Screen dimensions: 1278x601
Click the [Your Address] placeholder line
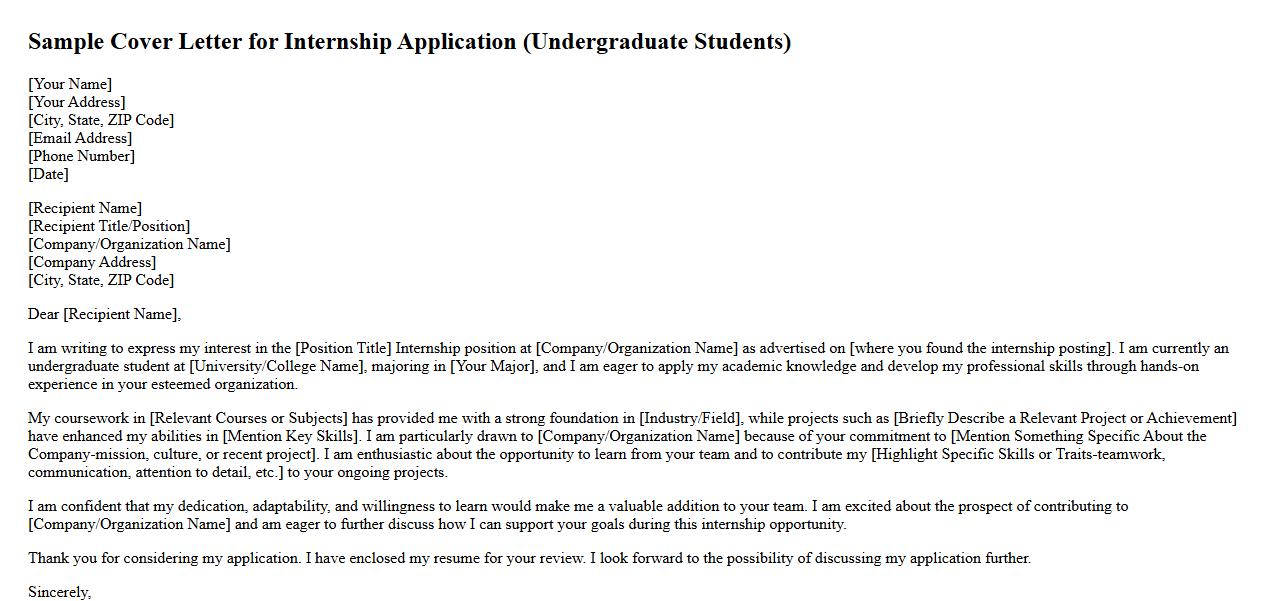[x=77, y=102]
